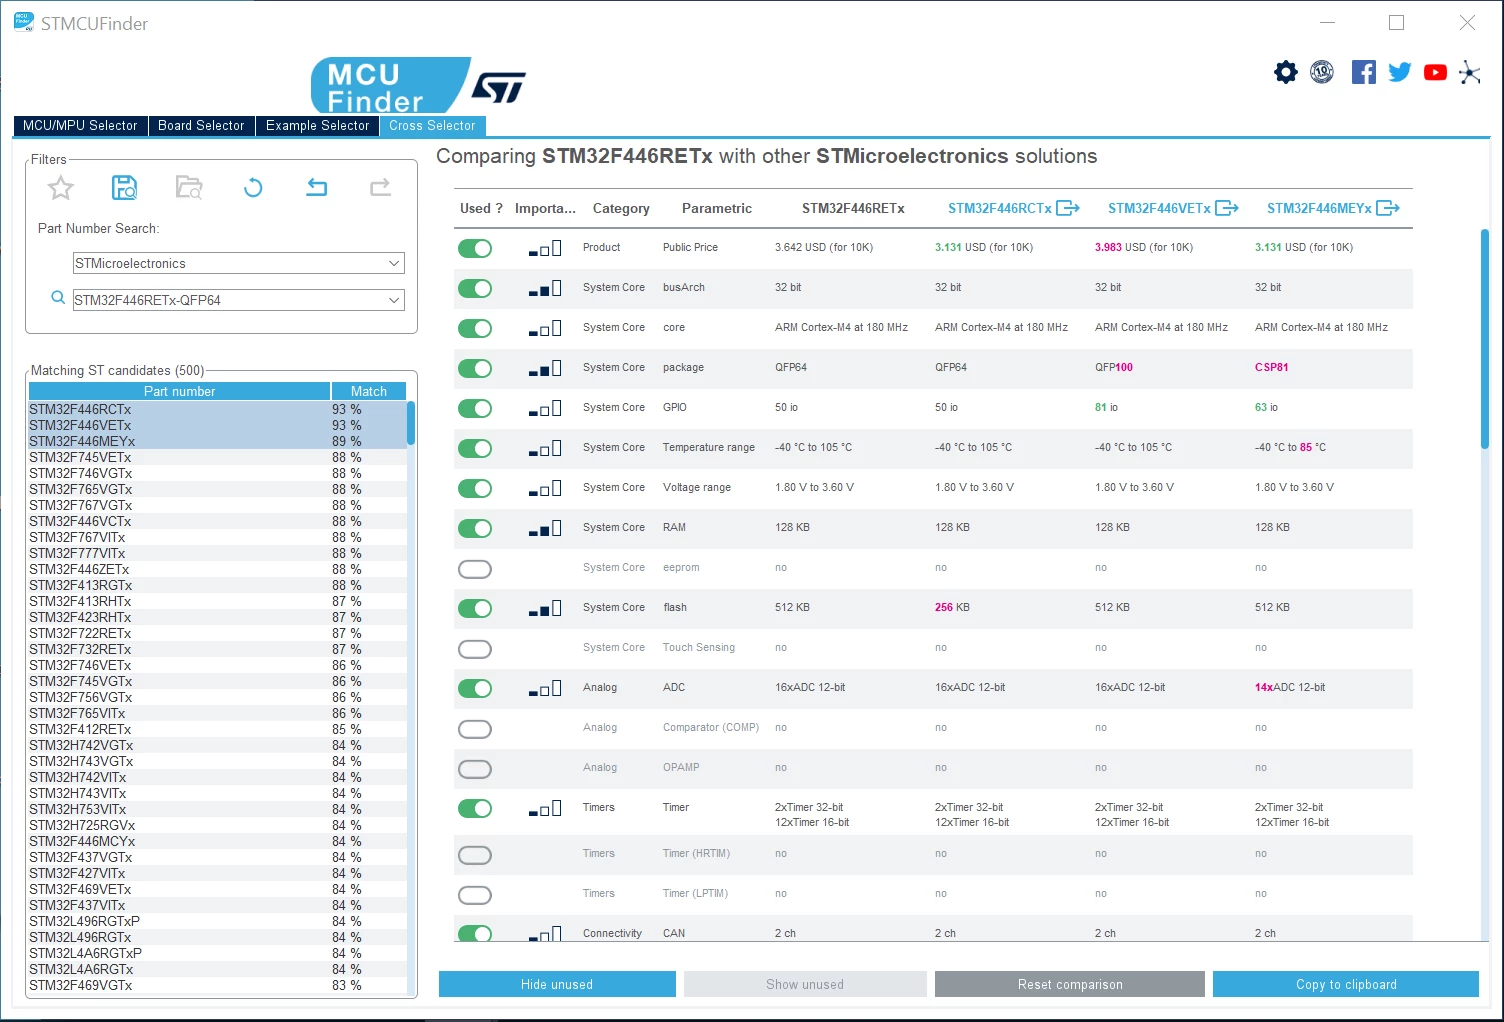Switch to MCU/MPU Selector tab
Viewport: 1504px width, 1022px height.
[x=80, y=125]
